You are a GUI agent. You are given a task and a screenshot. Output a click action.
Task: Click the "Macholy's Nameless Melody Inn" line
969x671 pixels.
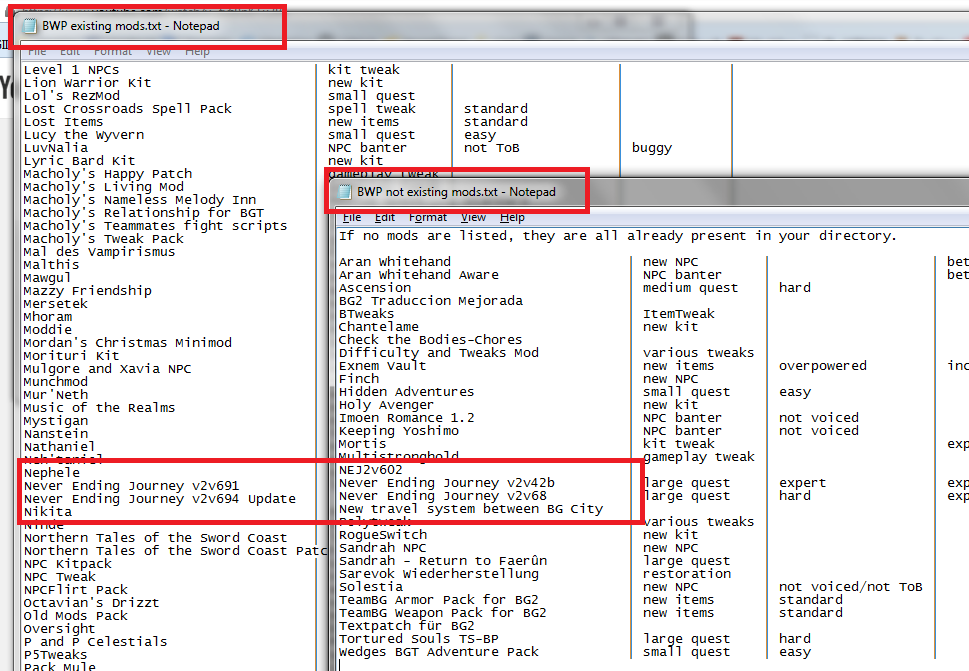(x=140, y=200)
